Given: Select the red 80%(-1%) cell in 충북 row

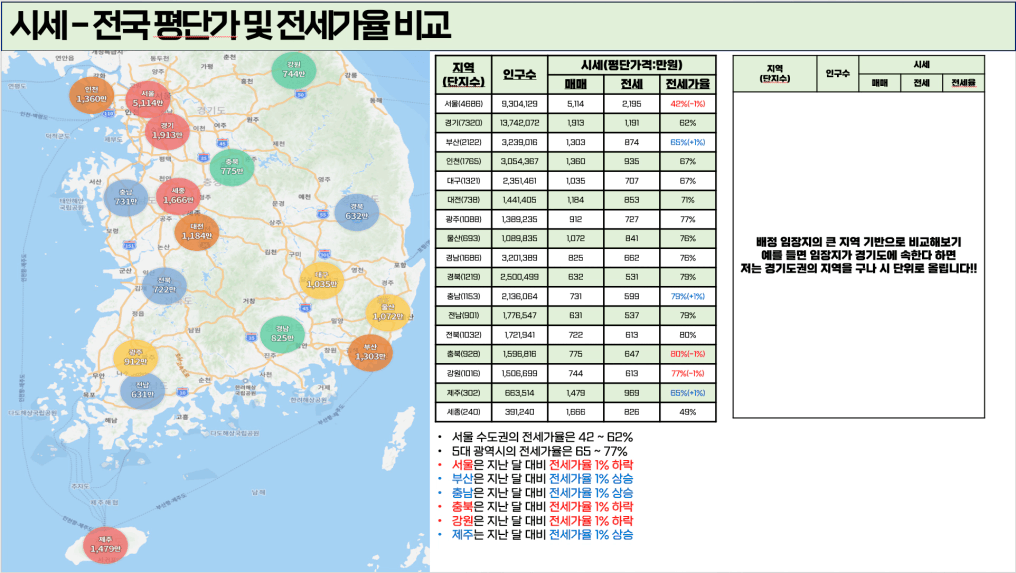Looking at the screenshot, I should coord(687,354).
